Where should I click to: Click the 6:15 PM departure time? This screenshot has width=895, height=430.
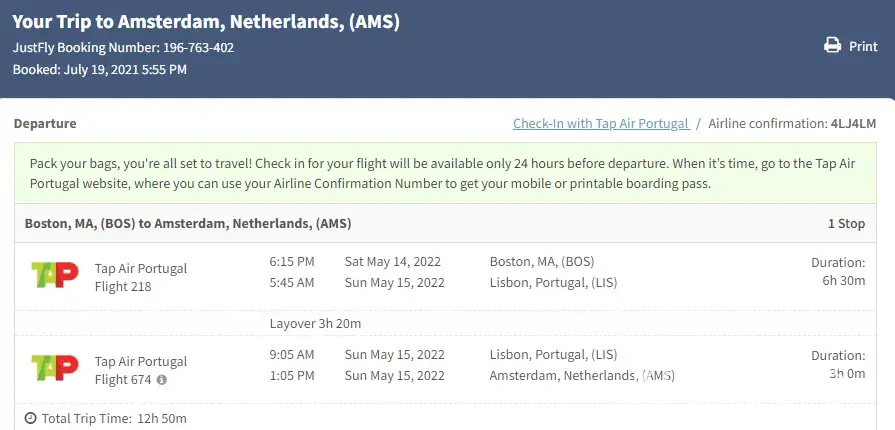click(x=292, y=262)
